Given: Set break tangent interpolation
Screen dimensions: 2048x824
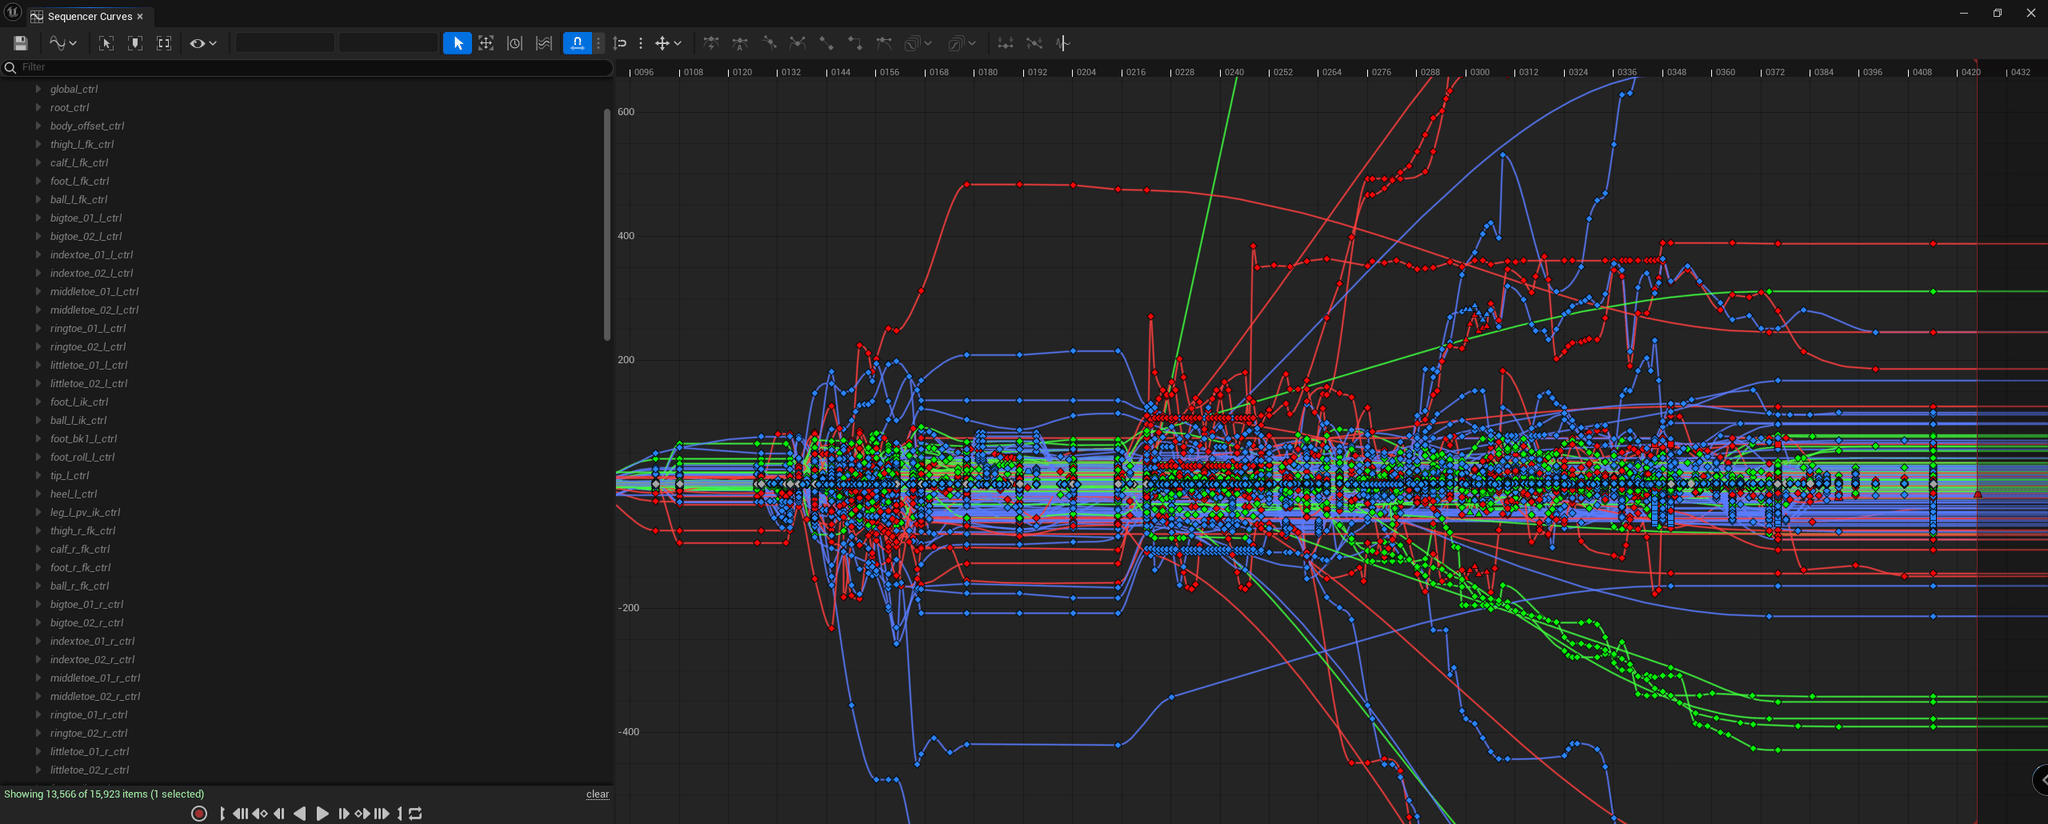Looking at the screenshot, I should (797, 43).
